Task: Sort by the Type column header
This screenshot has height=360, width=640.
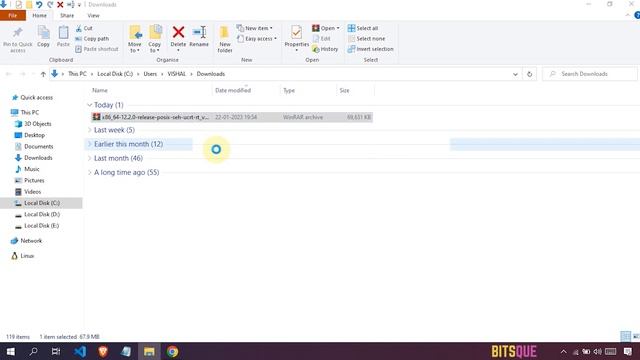Action: click(289, 91)
